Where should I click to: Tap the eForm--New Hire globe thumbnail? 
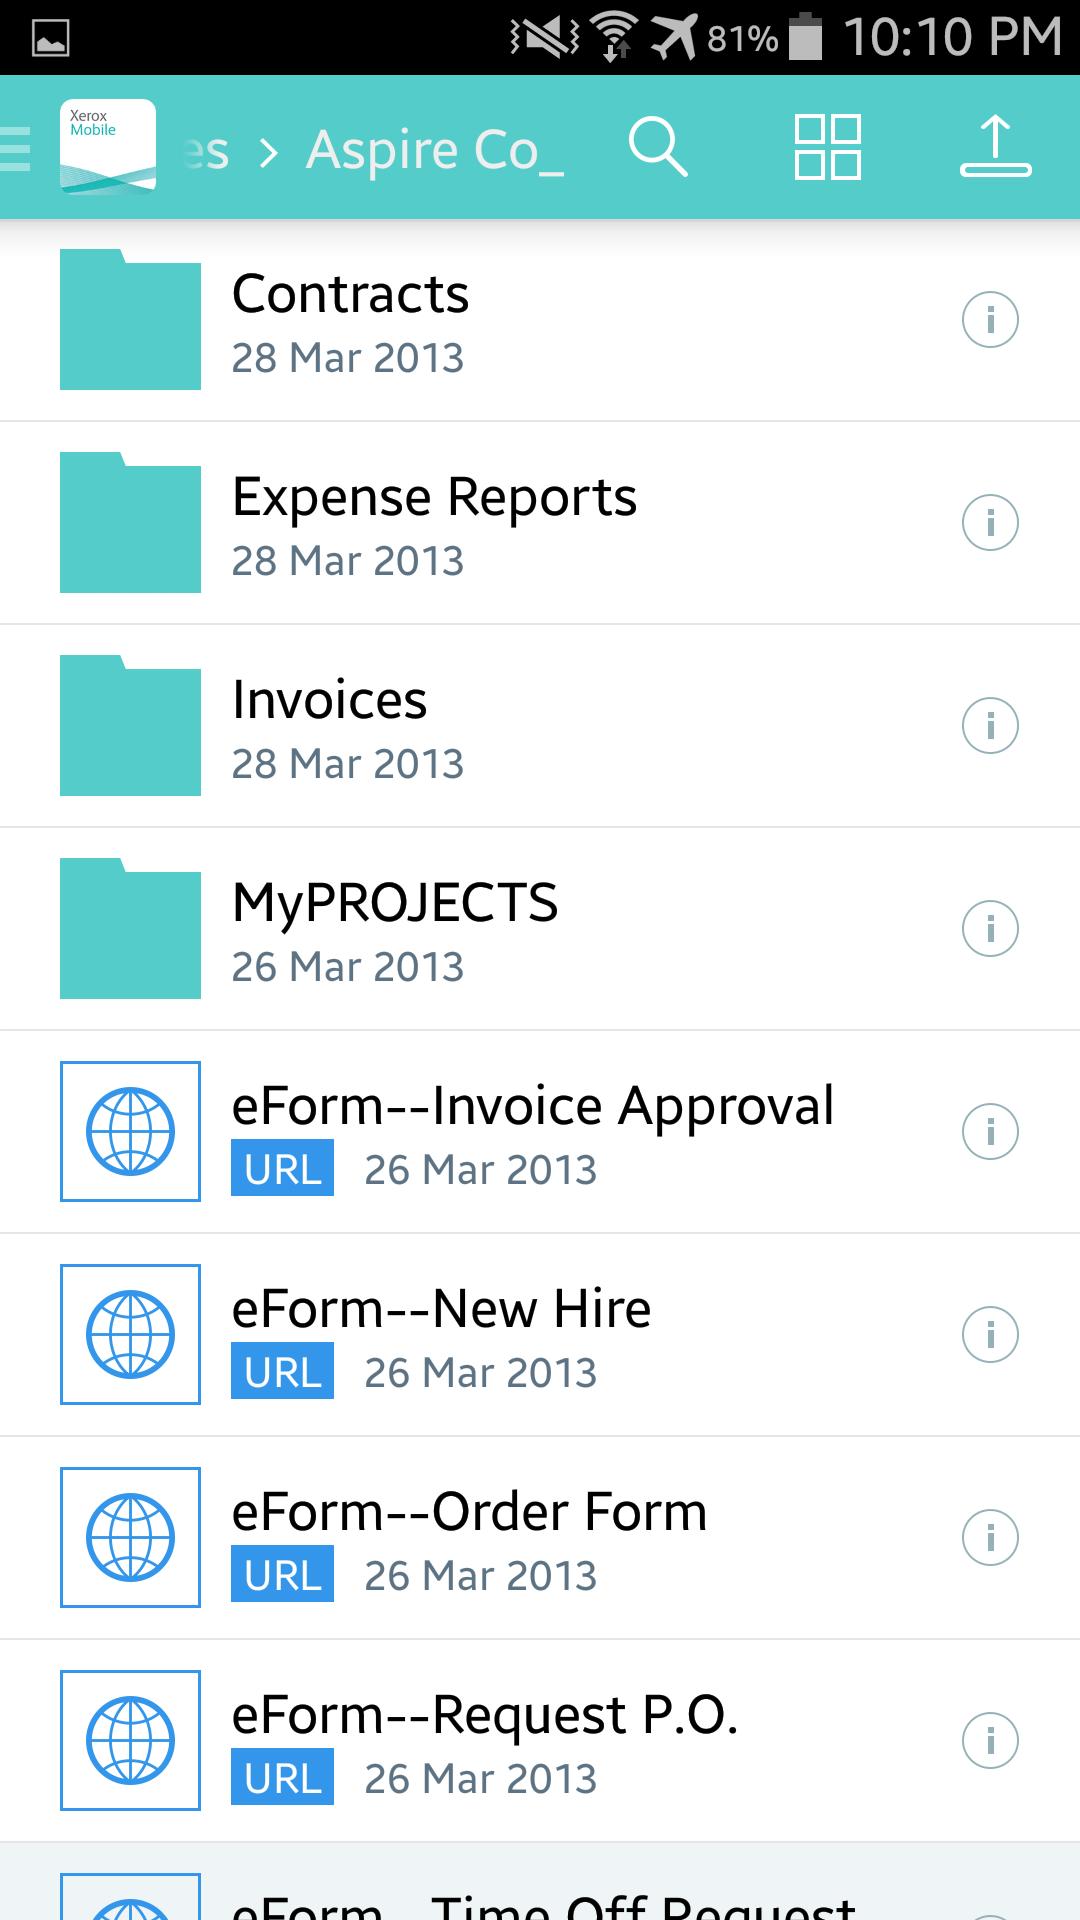pyautogui.click(x=130, y=1335)
